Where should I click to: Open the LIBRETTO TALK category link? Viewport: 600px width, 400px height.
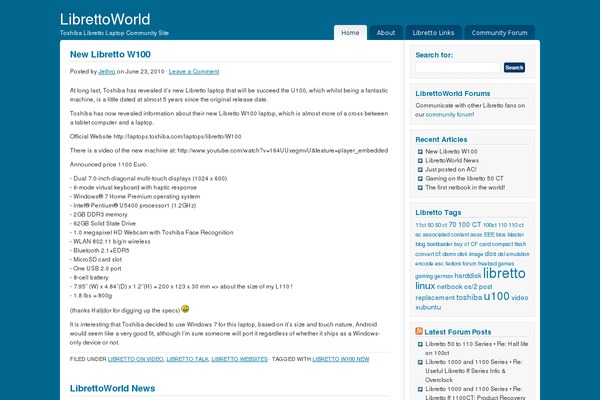(x=188, y=359)
